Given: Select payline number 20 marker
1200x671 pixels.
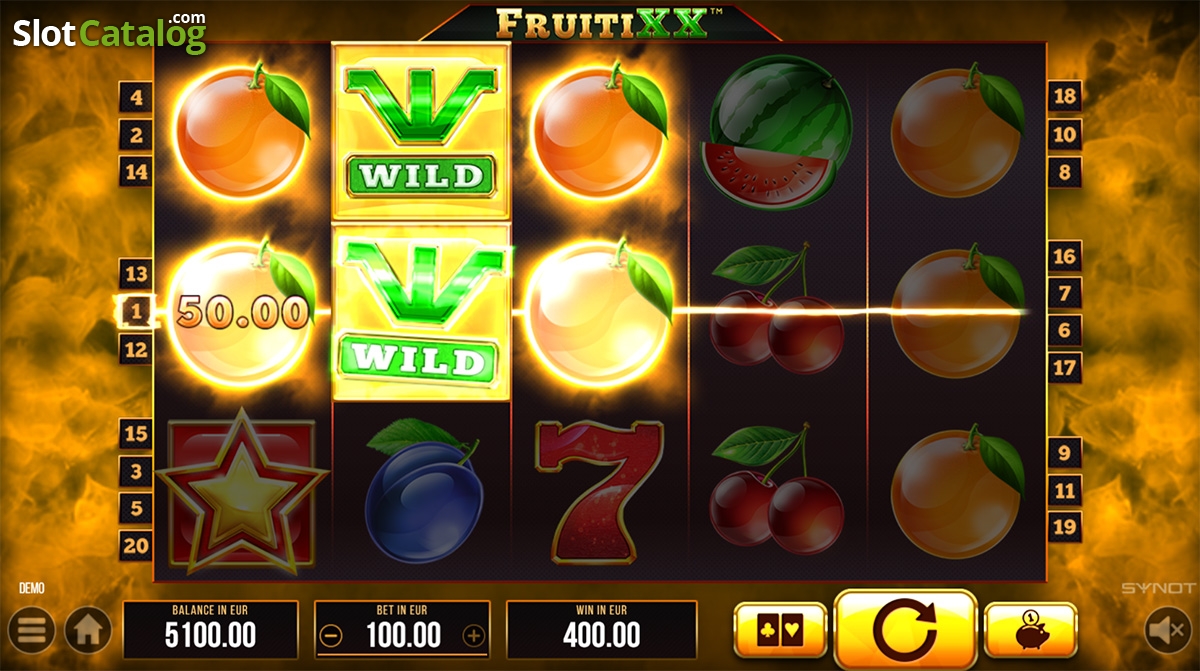Looking at the screenshot, I should tap(136, 545).
